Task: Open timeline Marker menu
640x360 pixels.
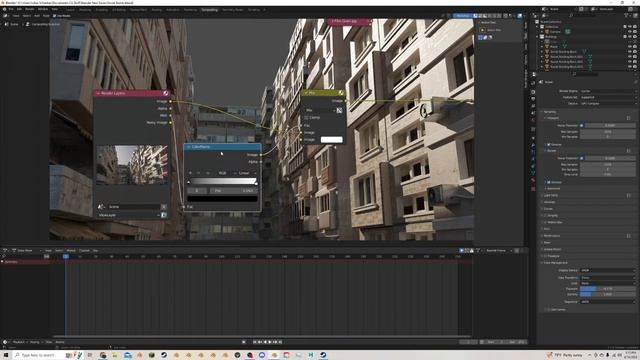Action: tap(71, 251)
